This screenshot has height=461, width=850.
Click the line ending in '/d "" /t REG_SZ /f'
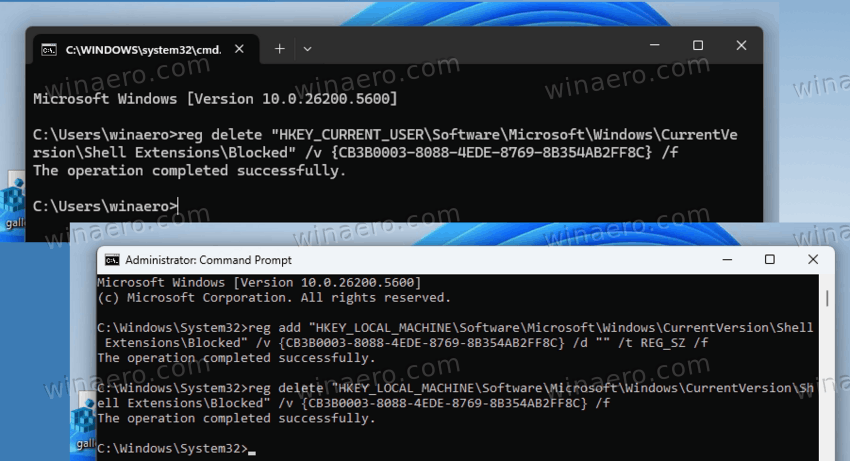click(406, 343)
